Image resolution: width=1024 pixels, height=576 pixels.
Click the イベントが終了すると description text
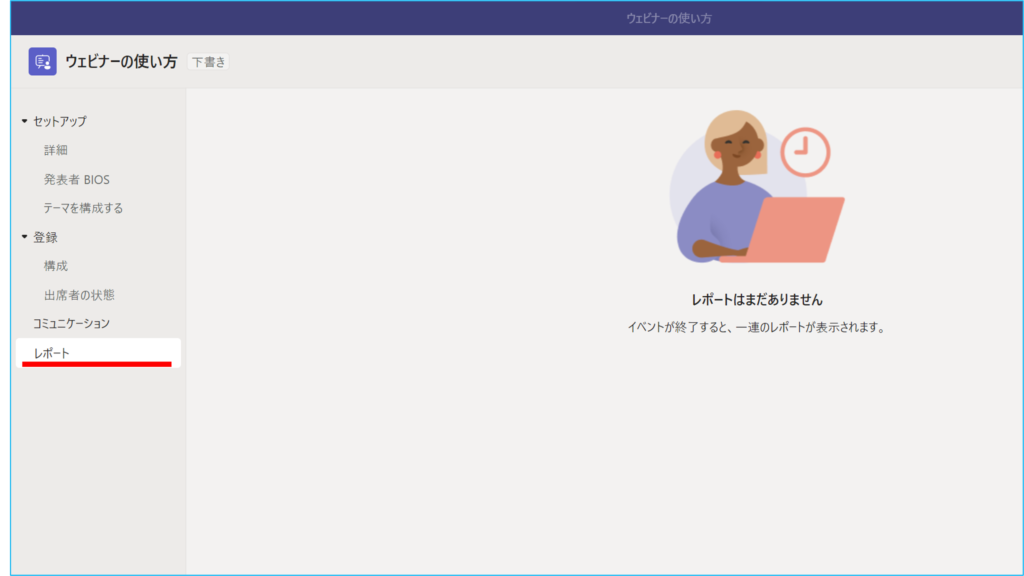click(756, 327)
